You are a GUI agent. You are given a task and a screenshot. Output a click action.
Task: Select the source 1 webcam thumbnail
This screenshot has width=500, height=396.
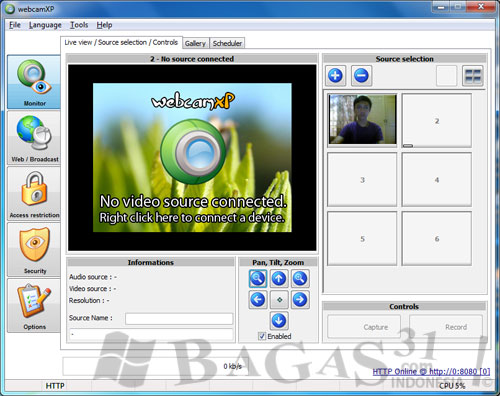362,119
